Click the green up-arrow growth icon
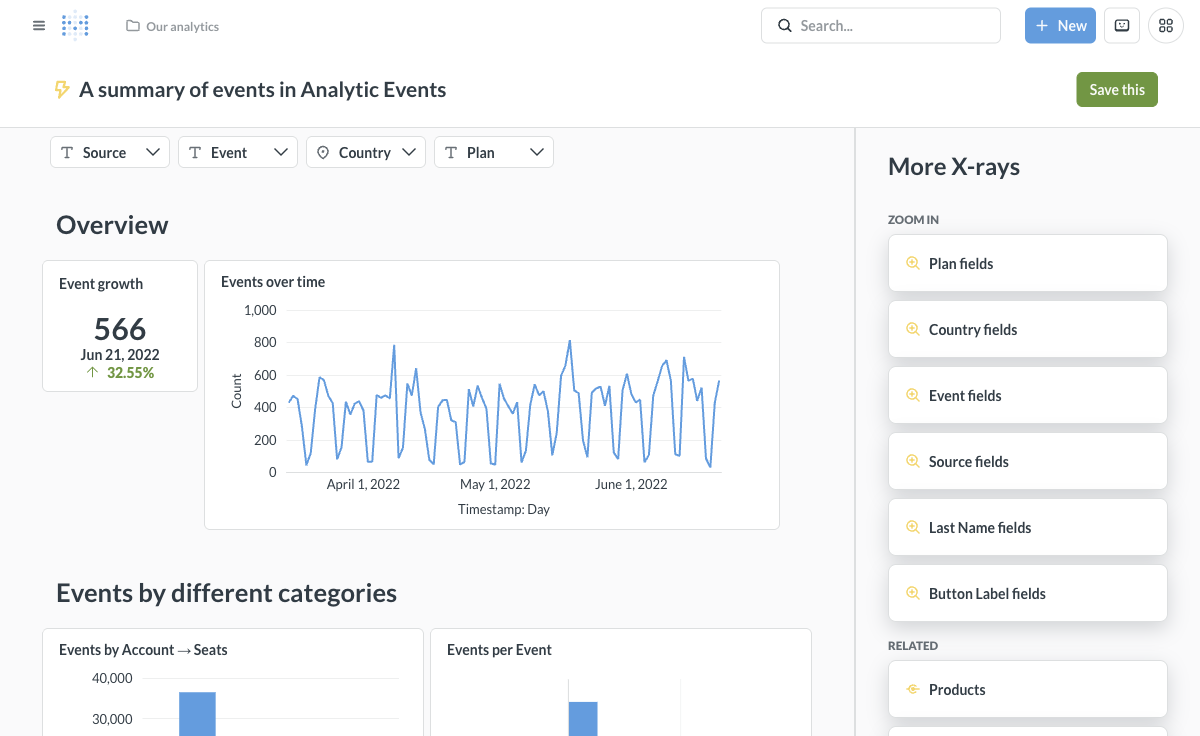 click(93, 372)
